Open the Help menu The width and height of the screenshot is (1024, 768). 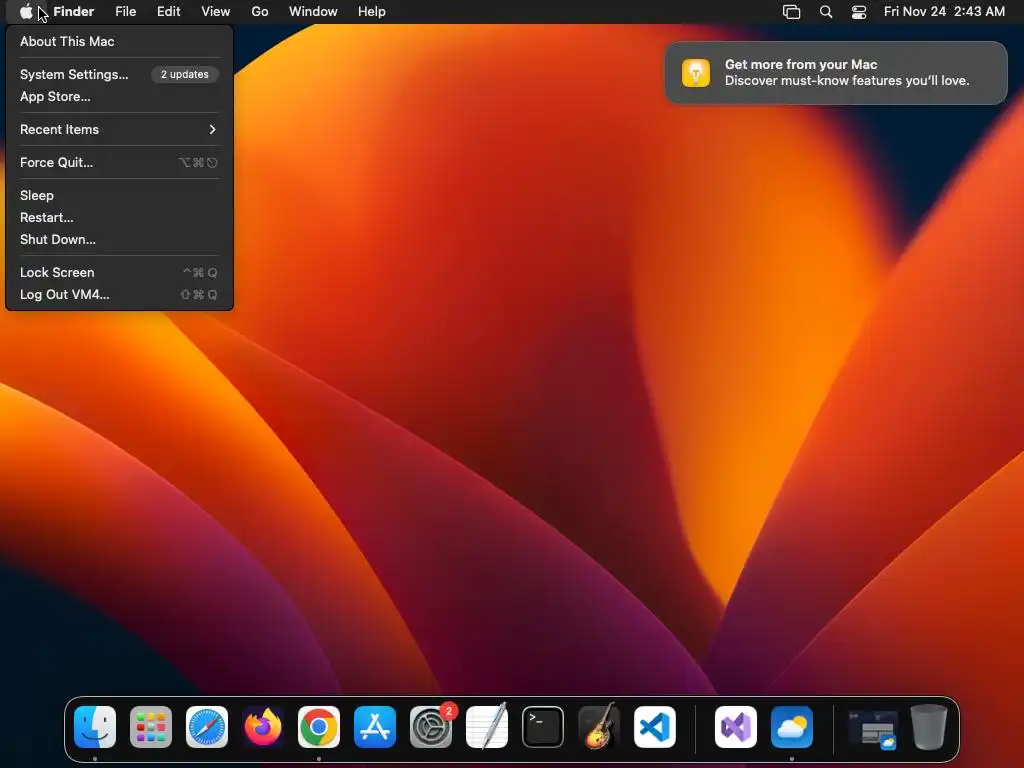pyautogui.click(x=372, y=12)
